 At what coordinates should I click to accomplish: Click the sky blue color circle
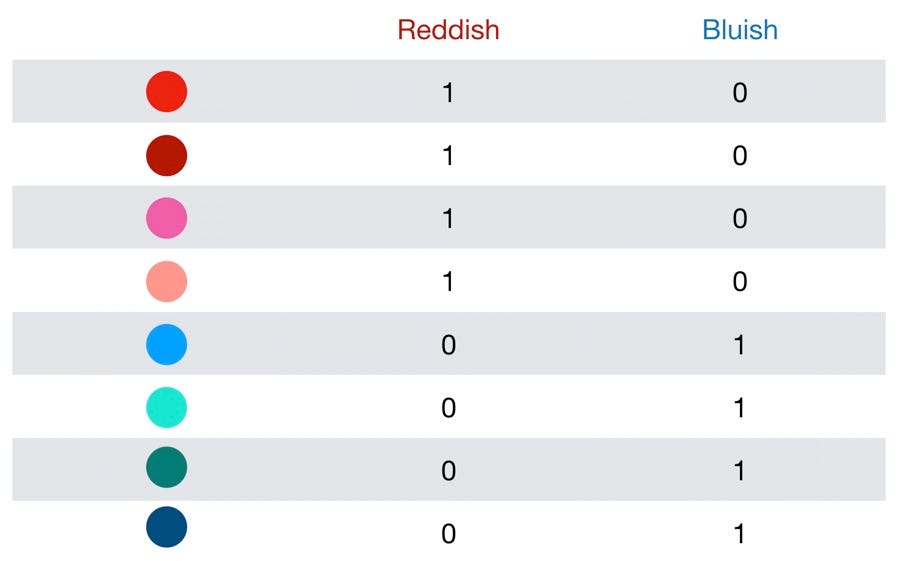pos(167,344)
